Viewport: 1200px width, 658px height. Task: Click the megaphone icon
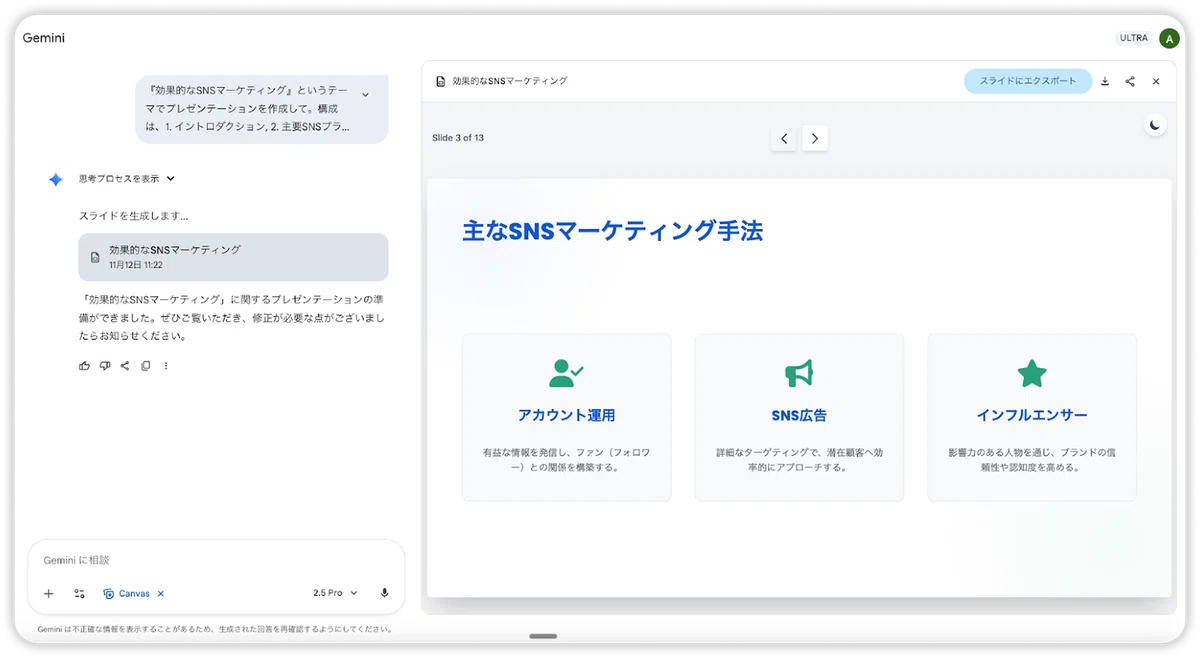799,373
